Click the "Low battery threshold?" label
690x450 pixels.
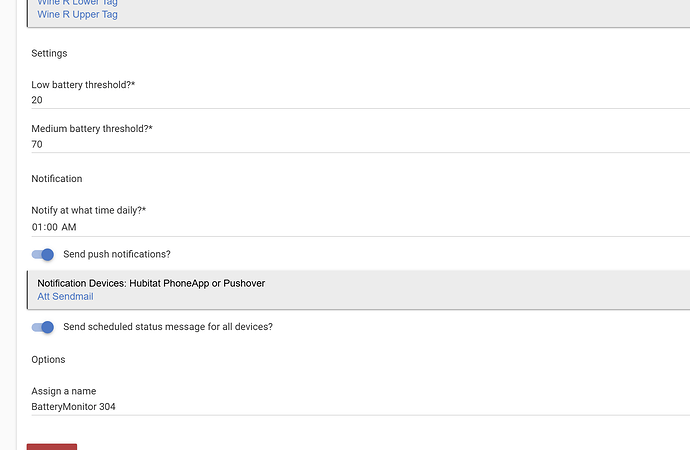(83, 85)
